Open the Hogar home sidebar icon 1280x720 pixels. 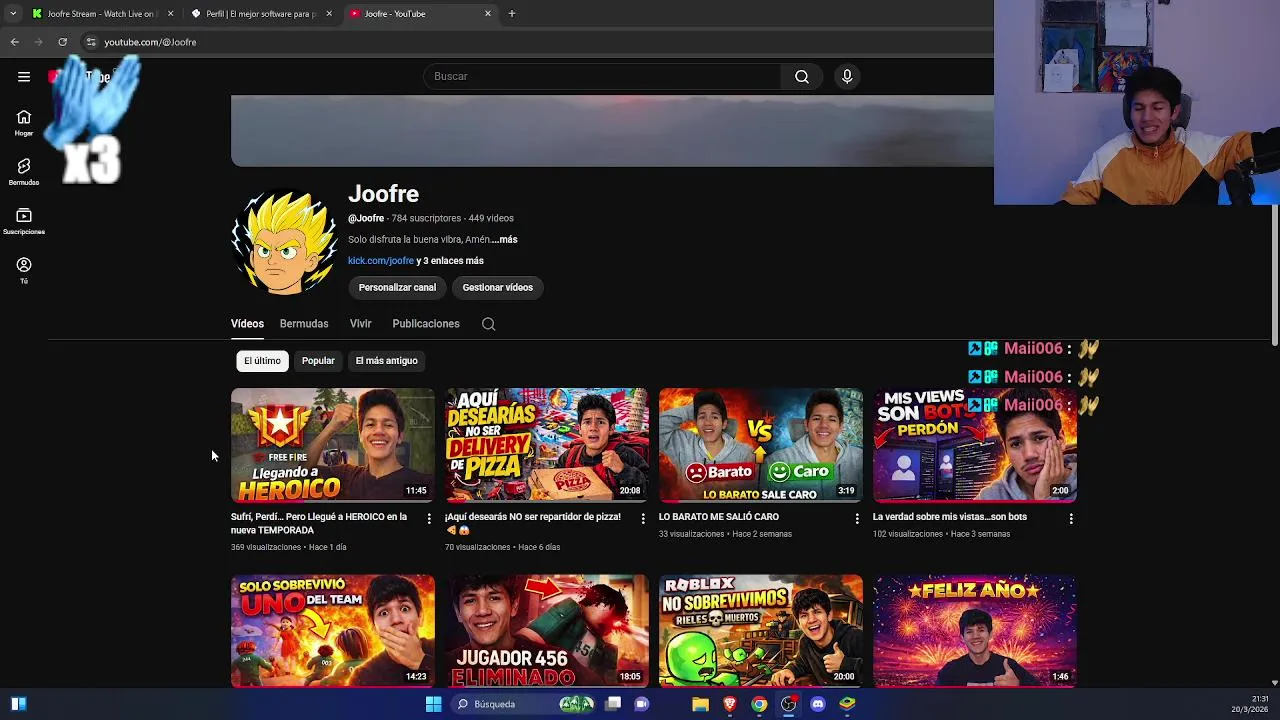(24, 123)
